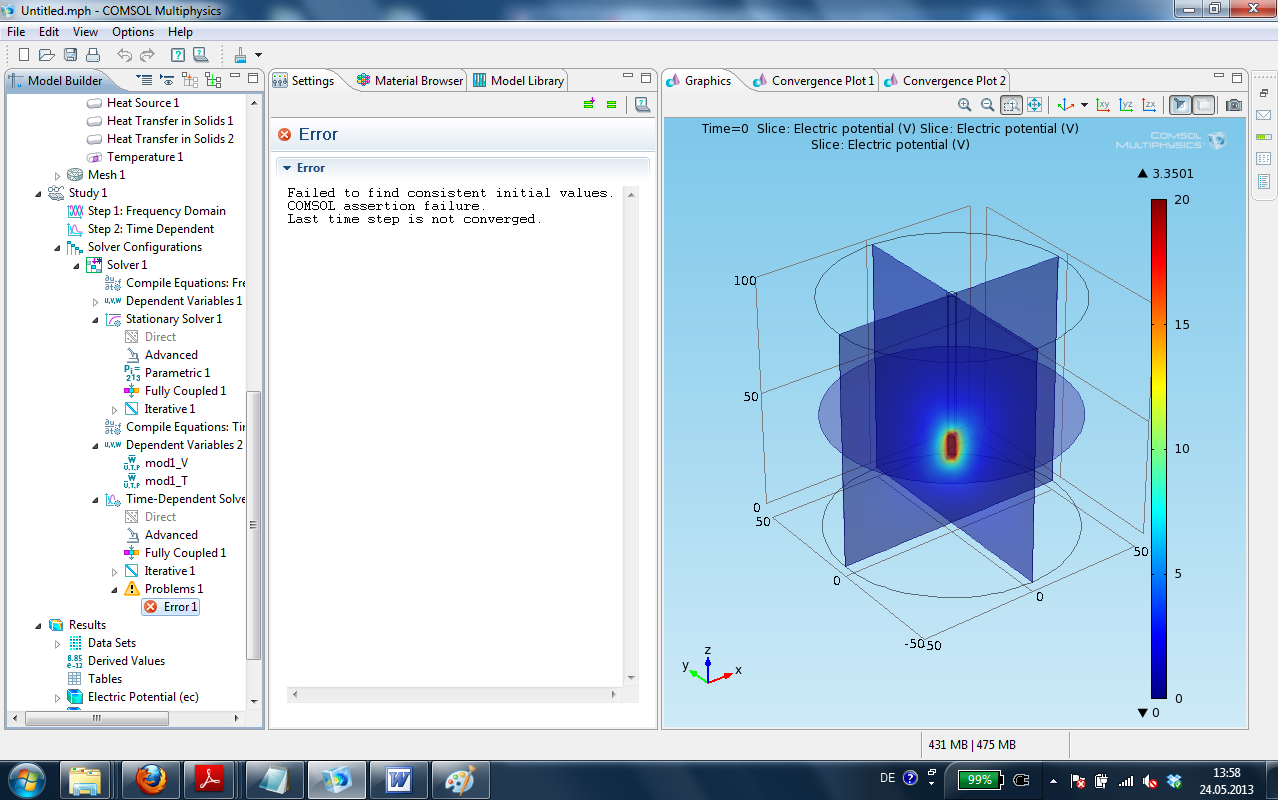Open the Options menu
Image resolution: width=1278 pixels, height=800 pixels.
(x=132, y=32)
